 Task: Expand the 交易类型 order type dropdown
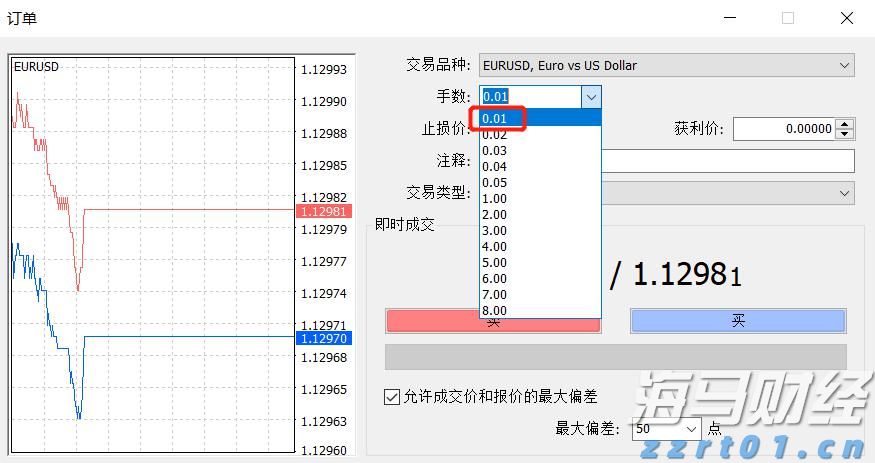click(x=844, y=193)
